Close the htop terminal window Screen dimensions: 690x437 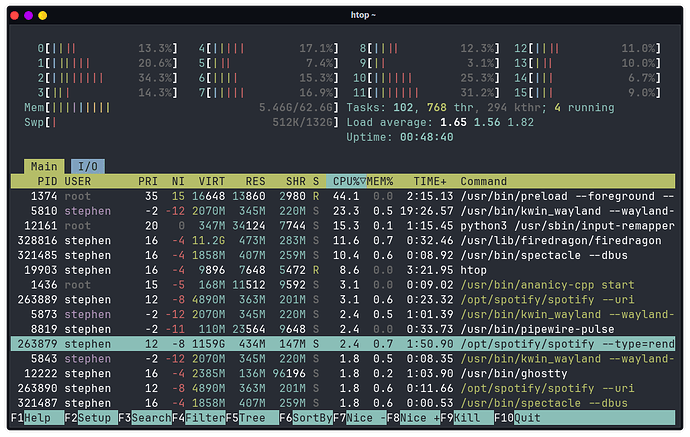pos(15,16)
